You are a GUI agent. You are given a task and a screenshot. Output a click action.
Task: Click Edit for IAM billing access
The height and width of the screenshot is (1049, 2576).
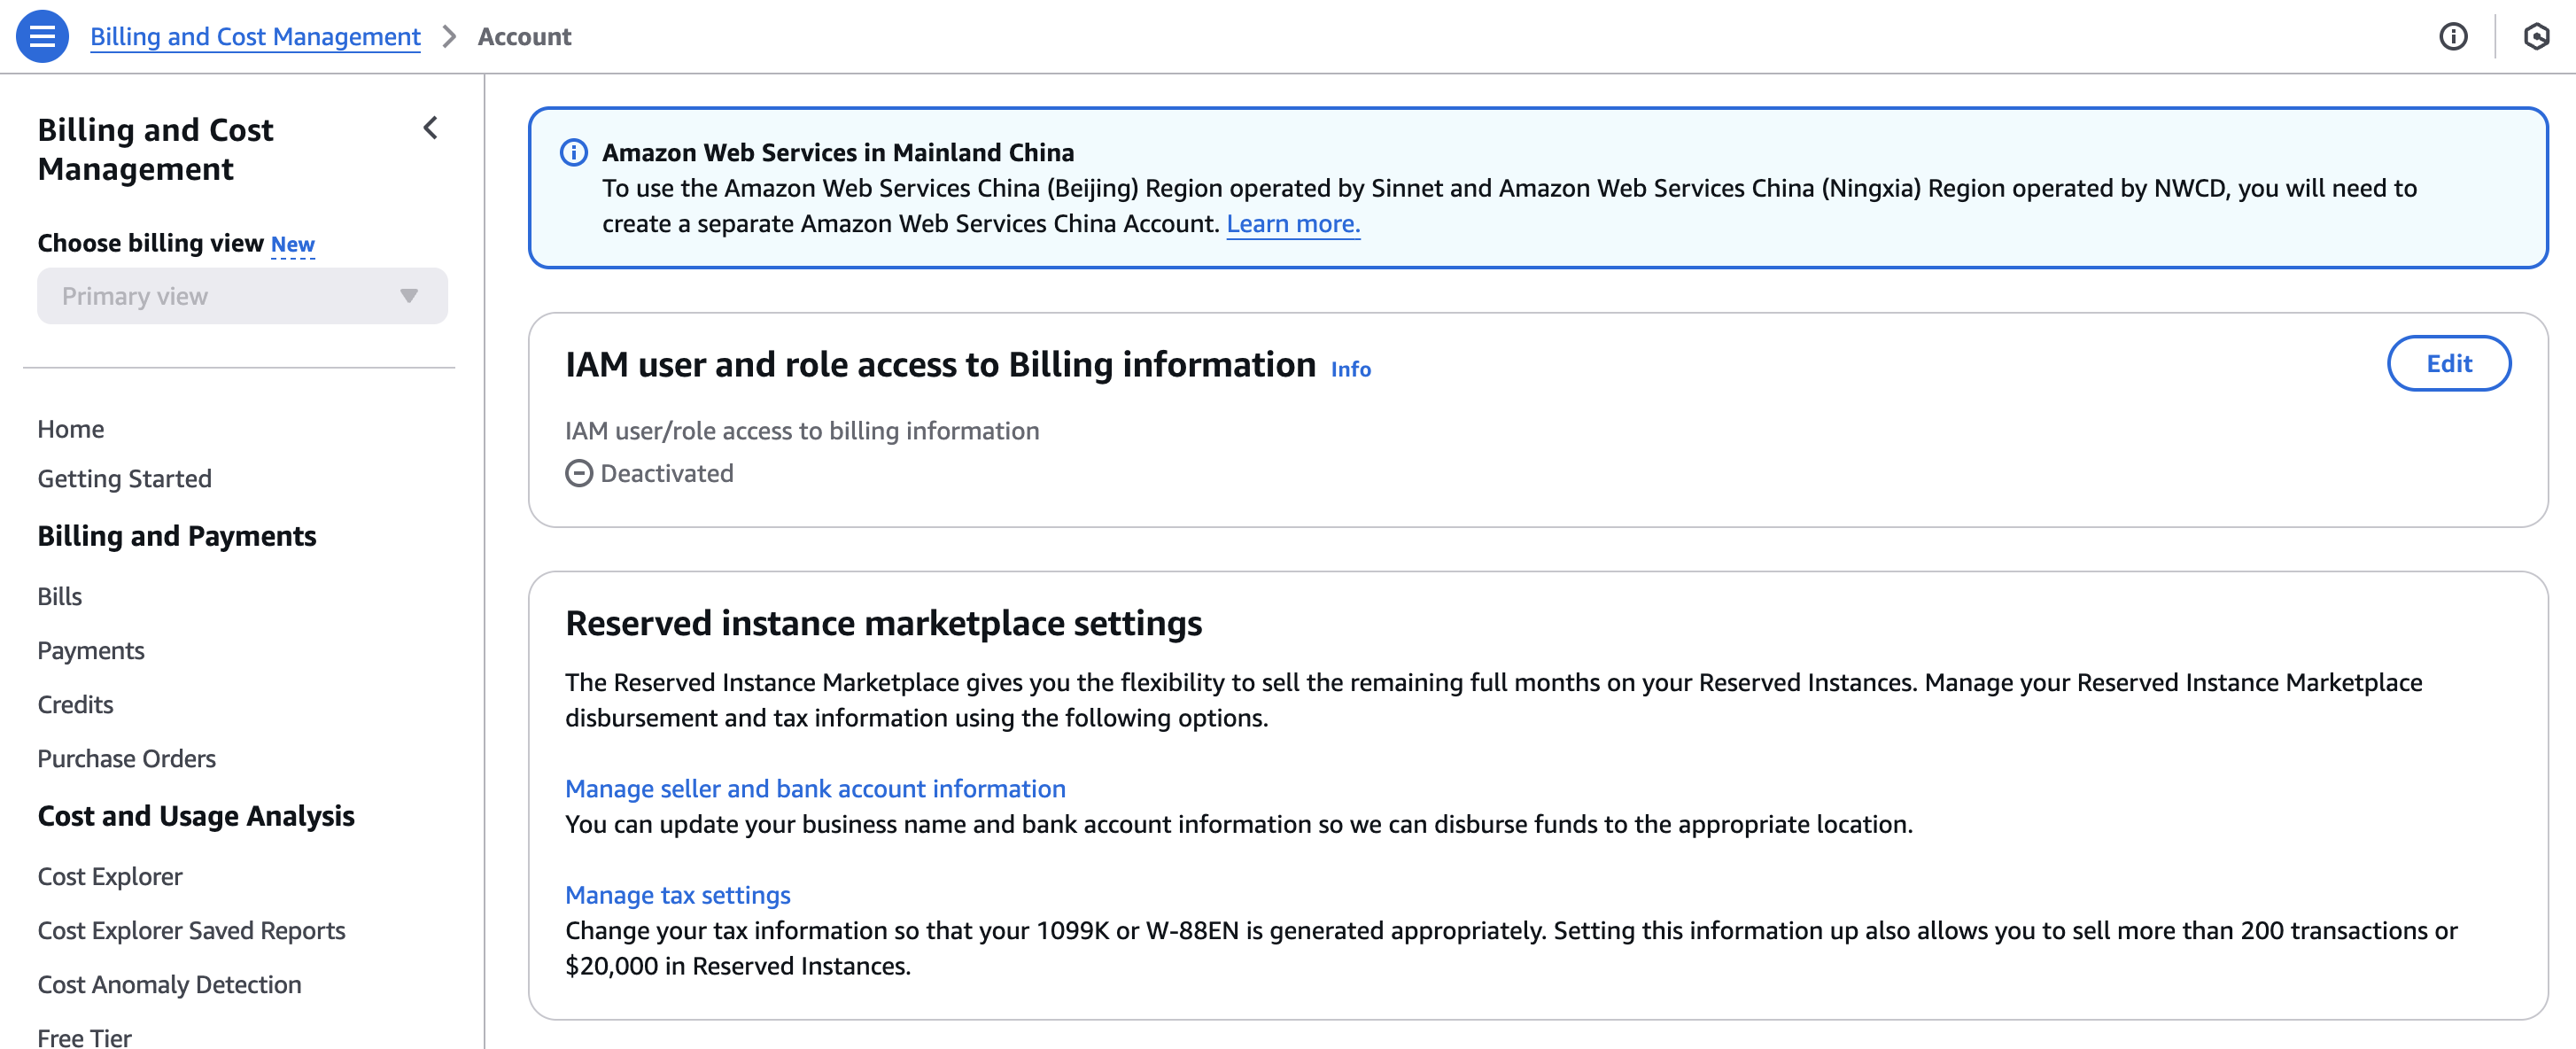pyautogui.click(x=2449, y=363)
